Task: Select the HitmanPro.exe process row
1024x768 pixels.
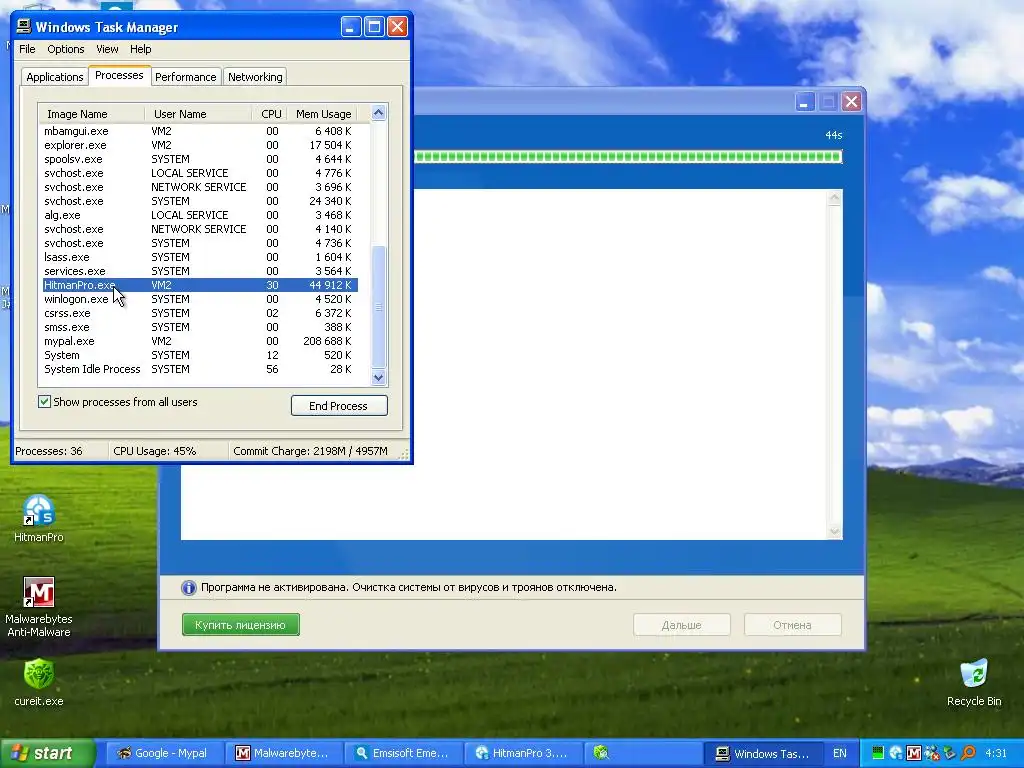Action: pyautogui.click(x=199, y=285)
